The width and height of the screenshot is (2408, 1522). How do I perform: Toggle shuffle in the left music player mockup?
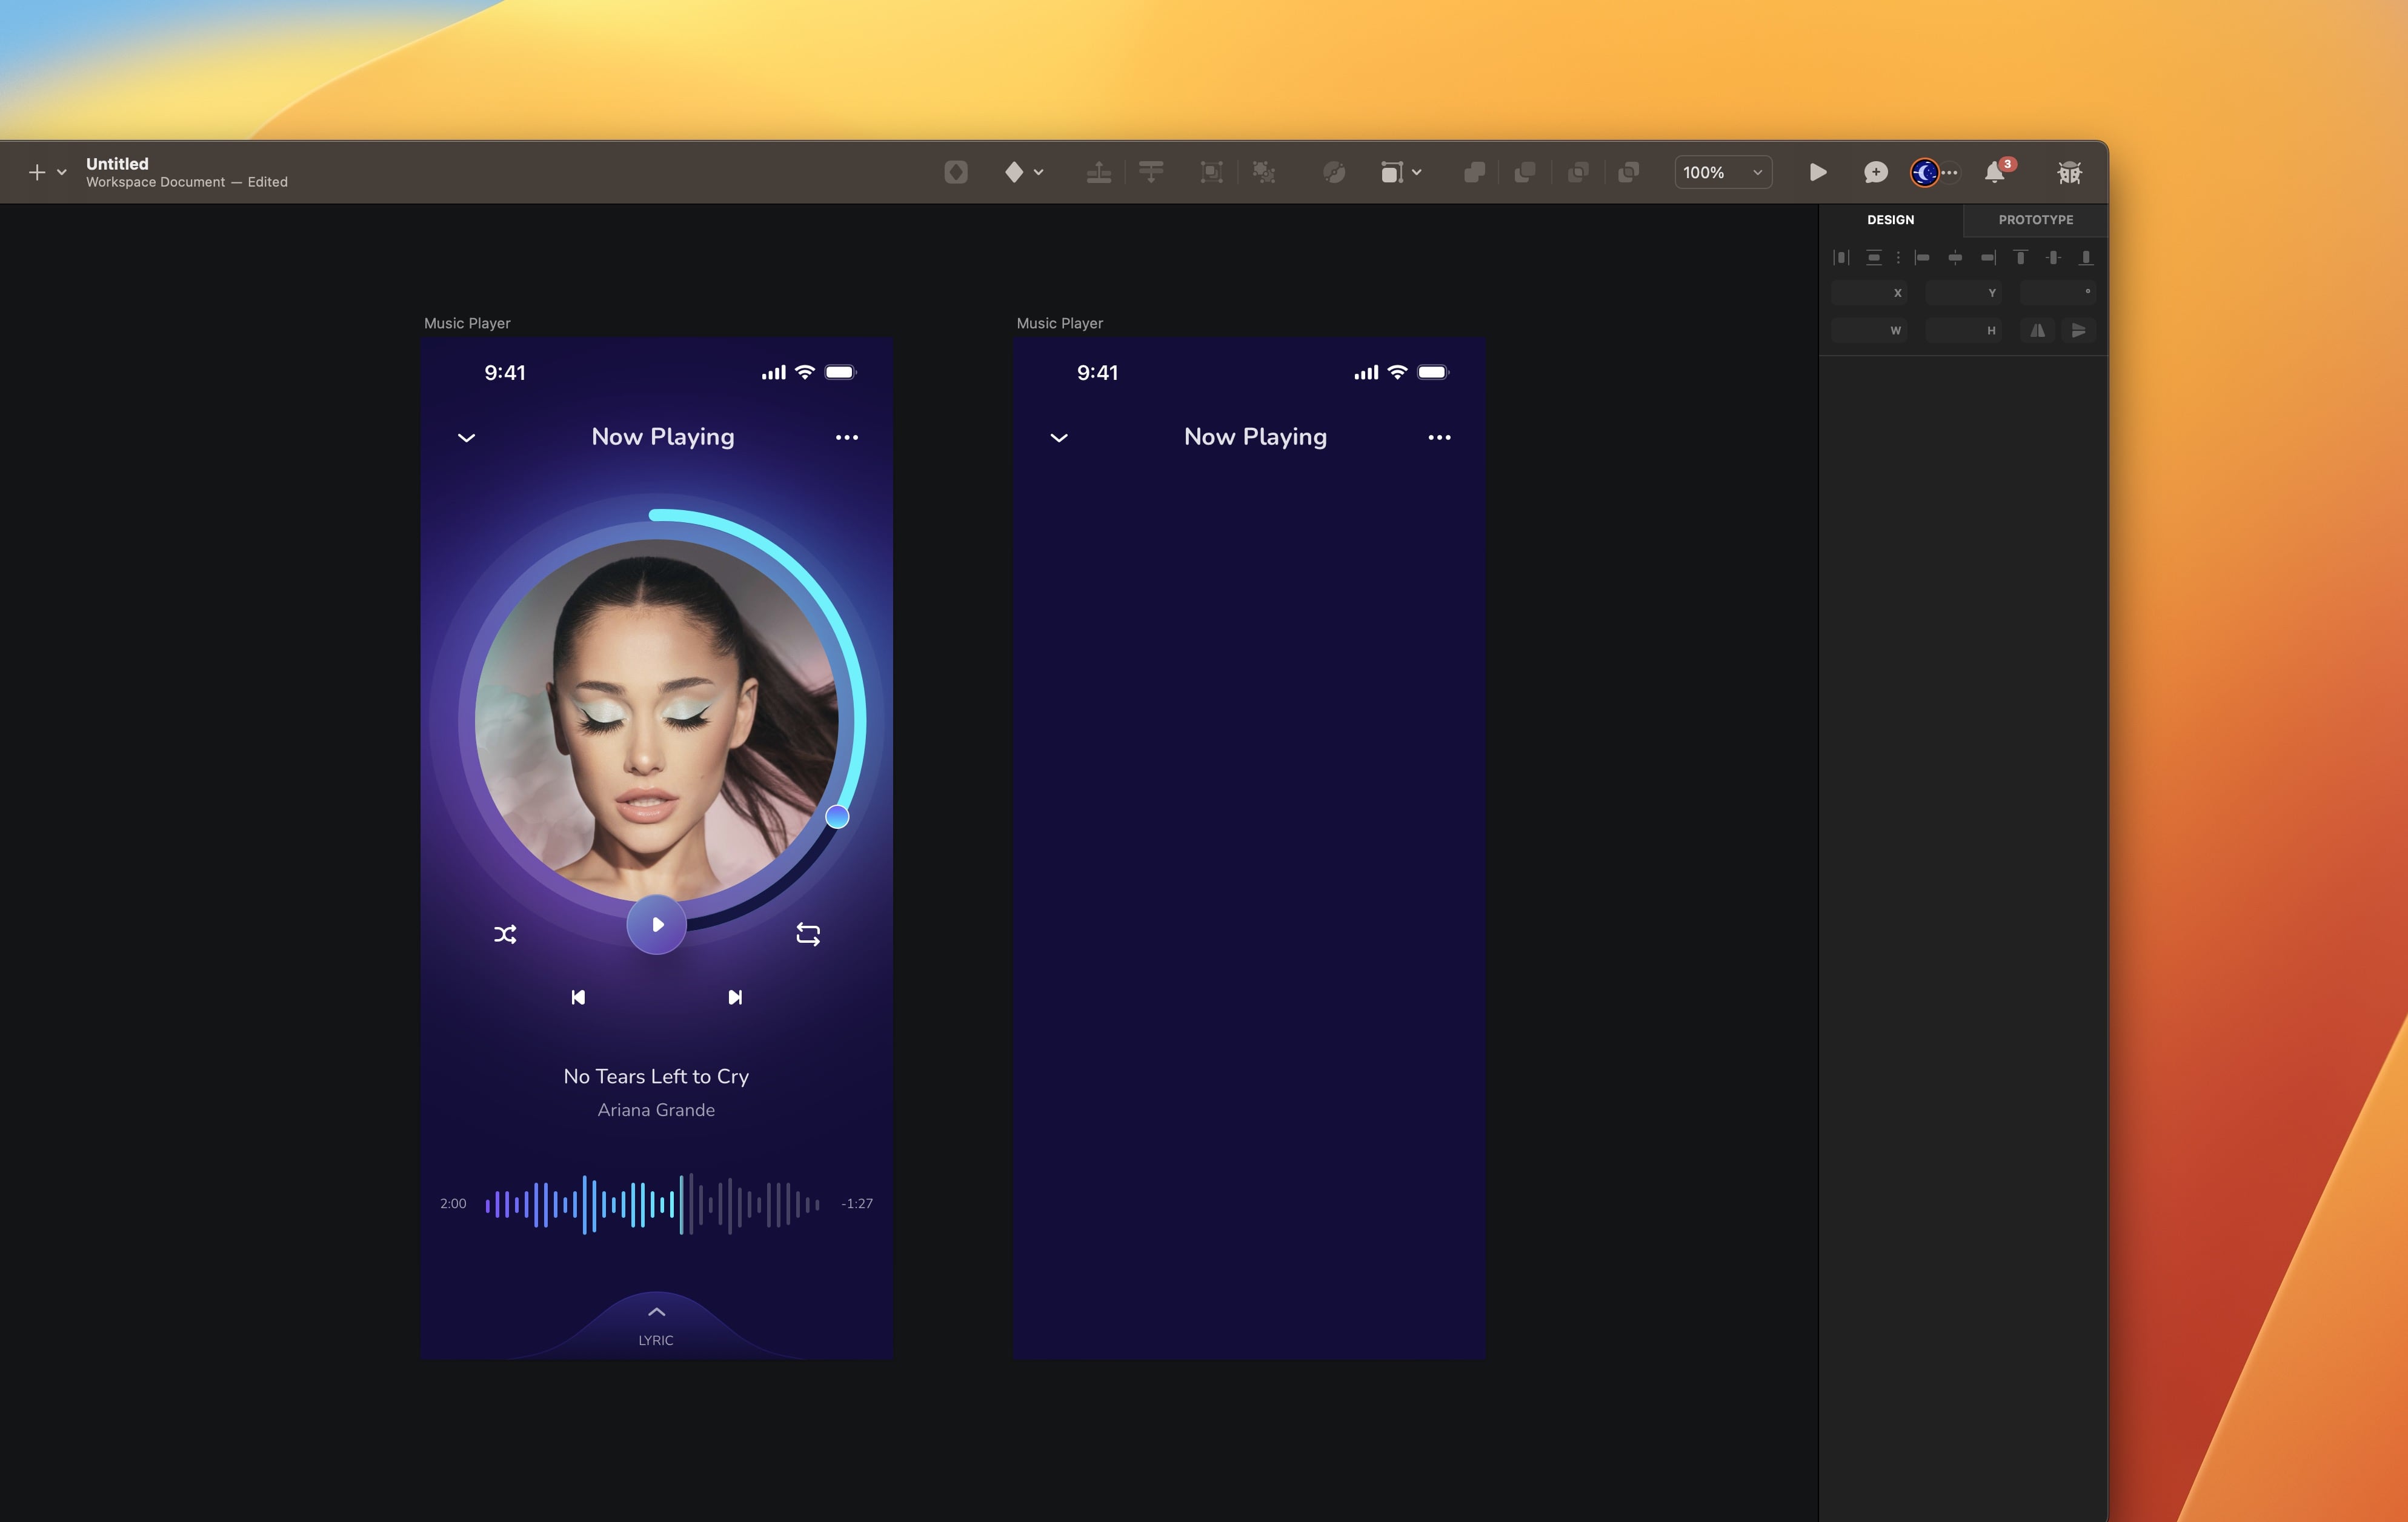[x=506, y=933]
